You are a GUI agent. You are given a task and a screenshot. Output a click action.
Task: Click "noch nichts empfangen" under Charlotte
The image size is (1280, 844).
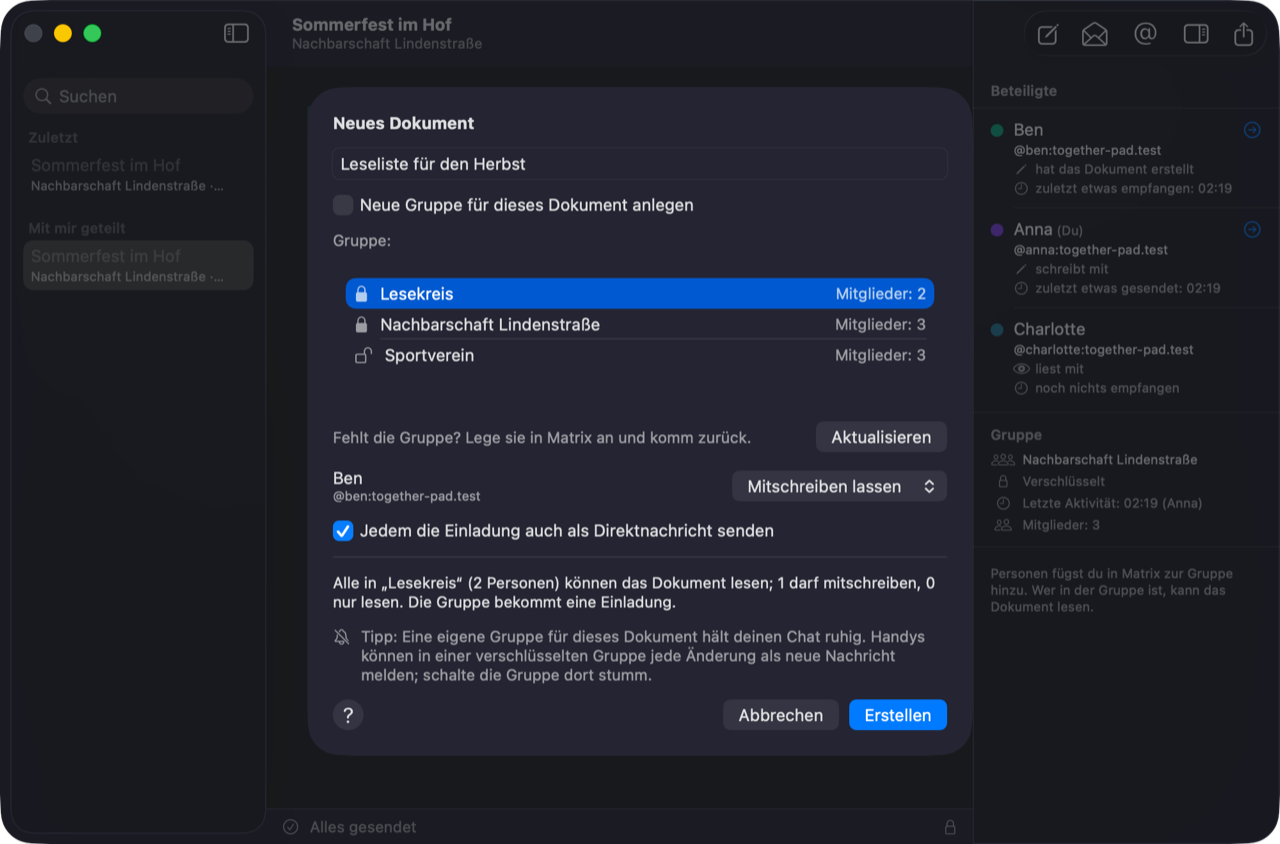point(1107,388)
